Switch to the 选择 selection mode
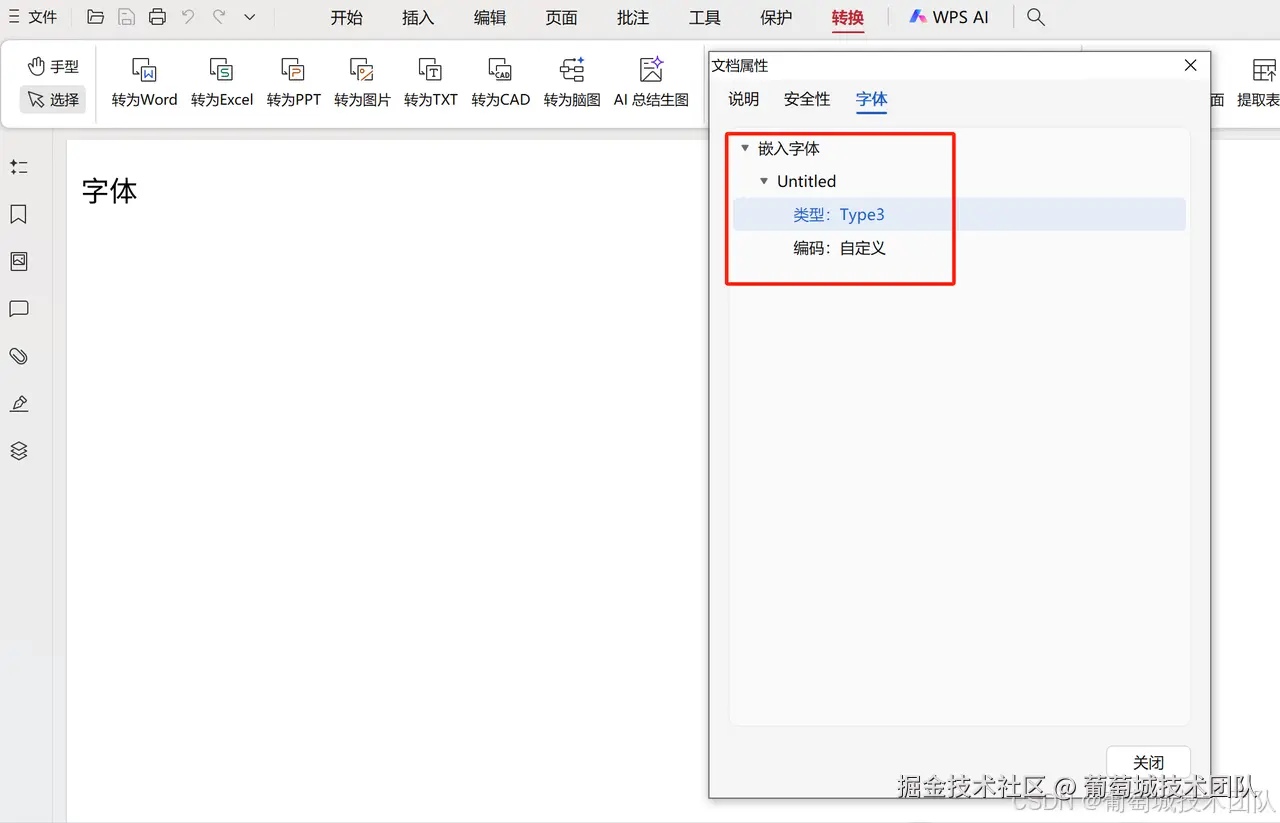 (52, 100)
